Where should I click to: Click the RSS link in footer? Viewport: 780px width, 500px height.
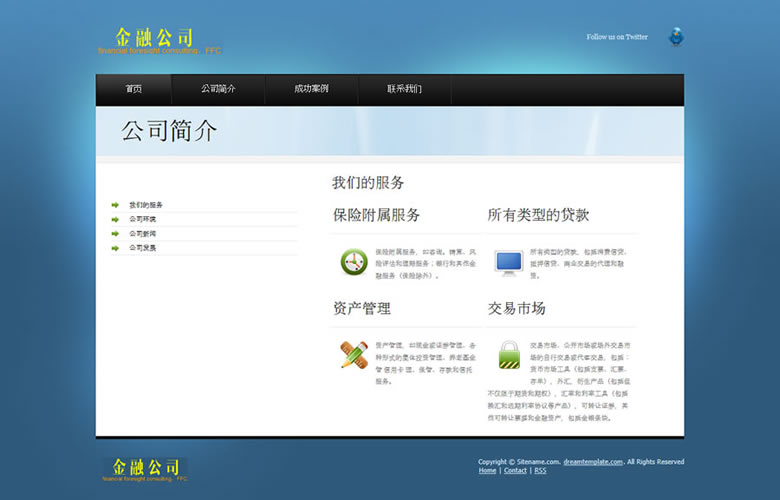click(540, 471)
